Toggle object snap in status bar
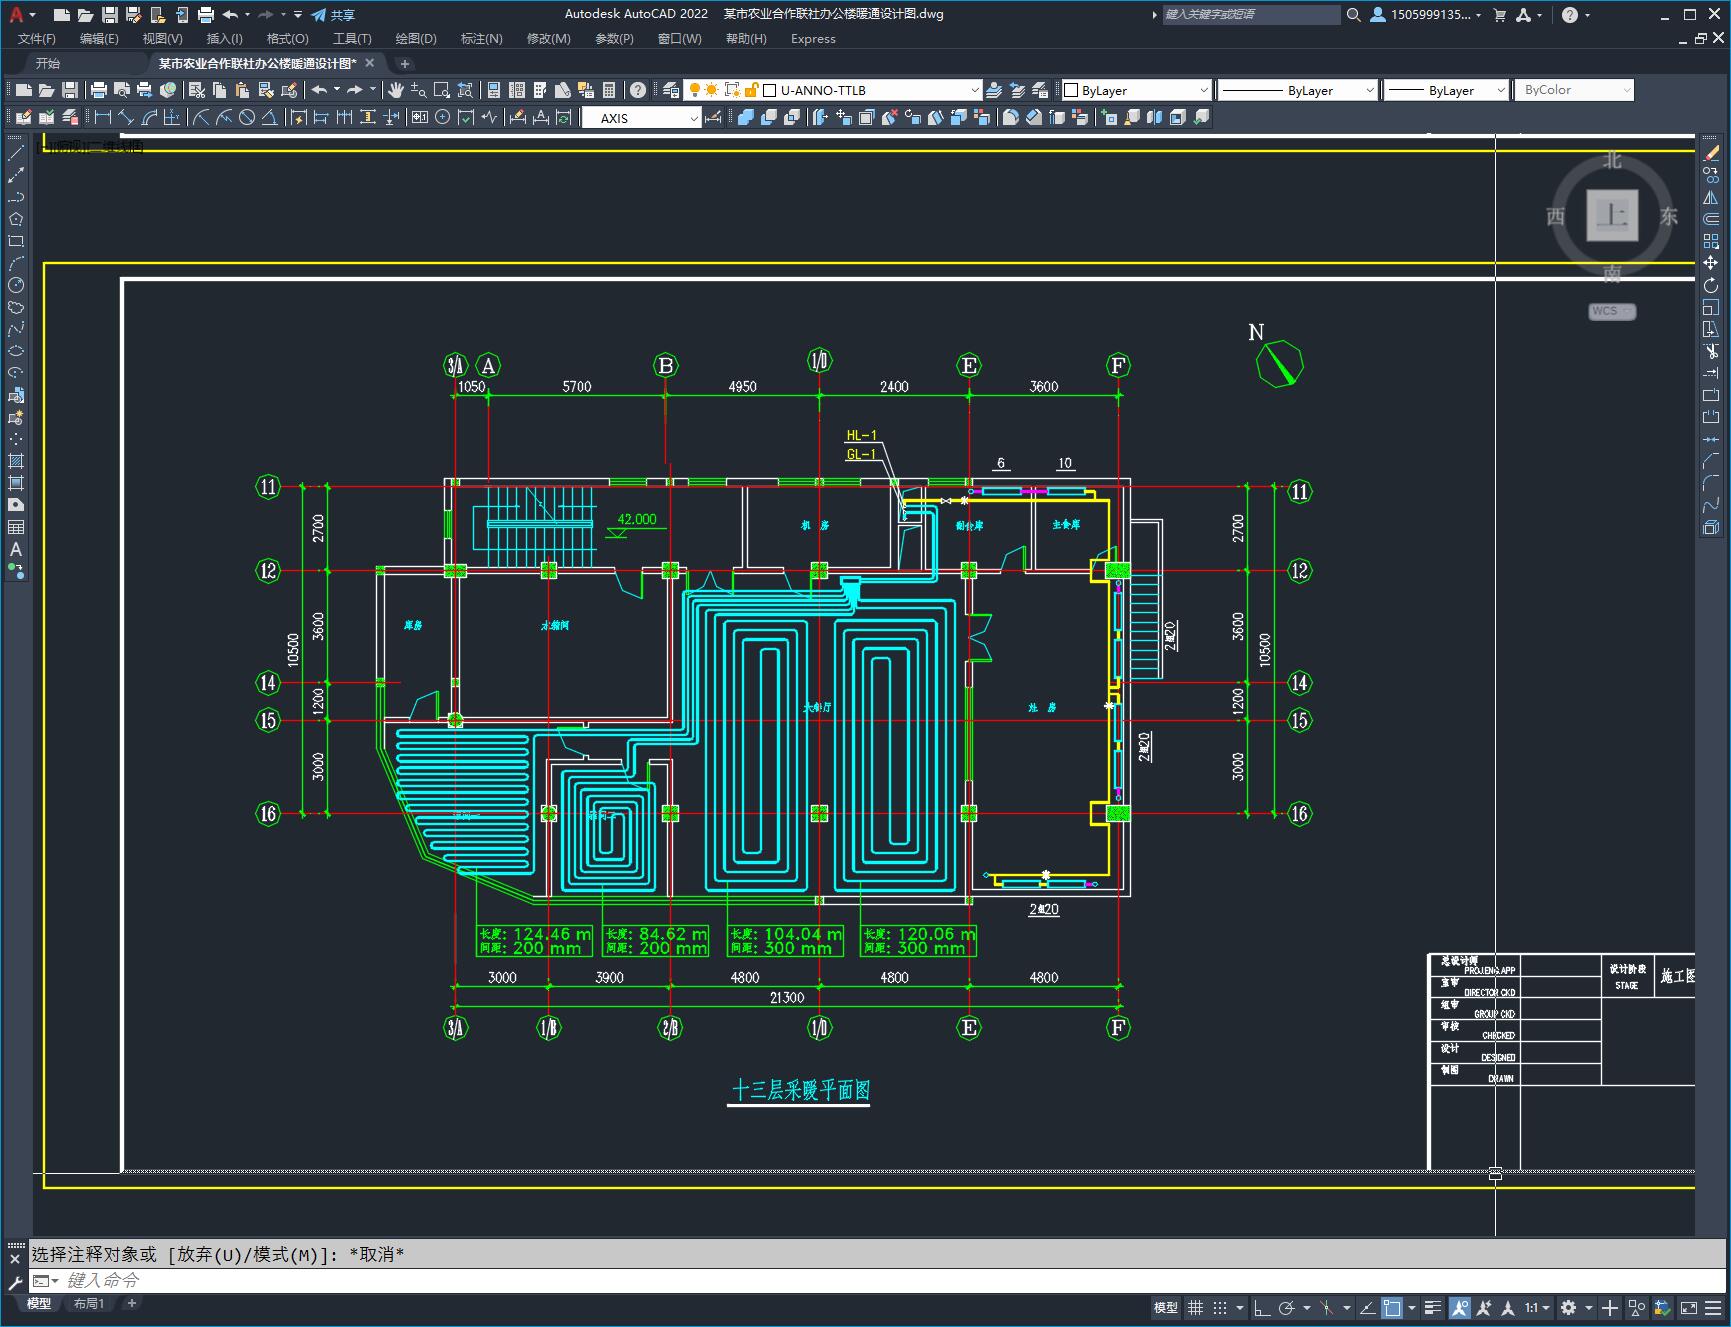1731x1327 pixels. [1392, 1307]
